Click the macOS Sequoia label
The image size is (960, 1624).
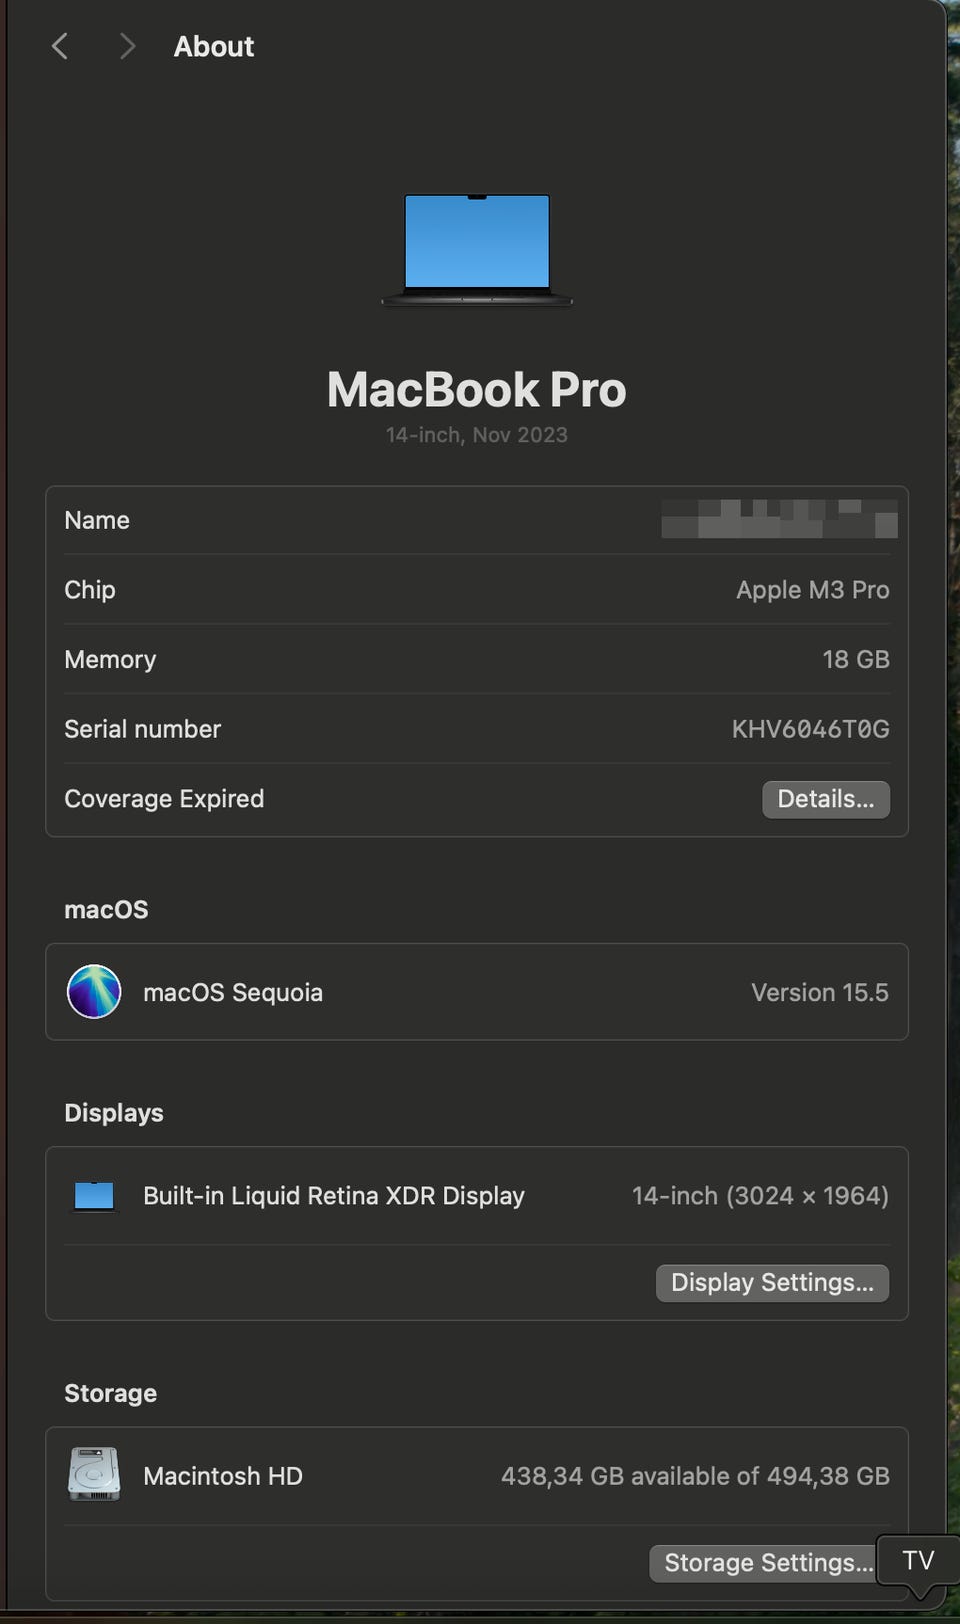233,992
